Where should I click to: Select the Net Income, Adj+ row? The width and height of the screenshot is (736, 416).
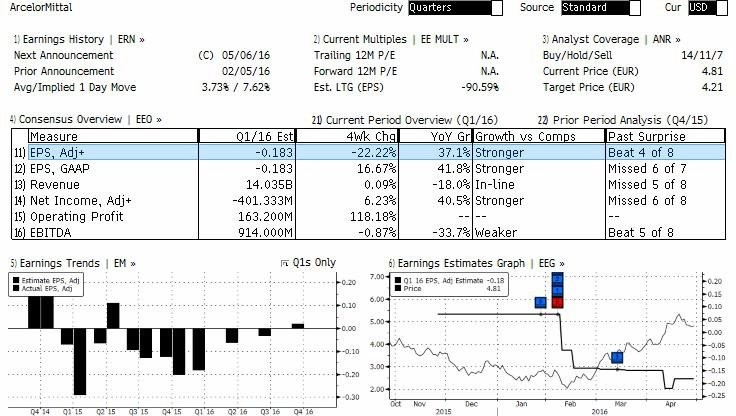[x=368, y=200]
